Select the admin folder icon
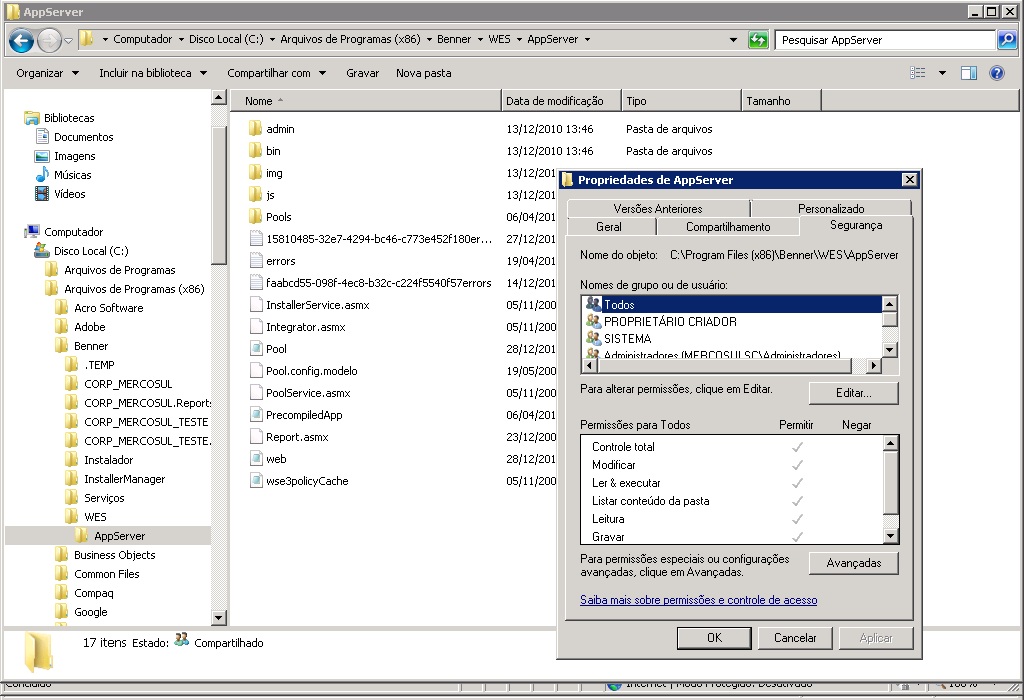 tap(255, 129)
